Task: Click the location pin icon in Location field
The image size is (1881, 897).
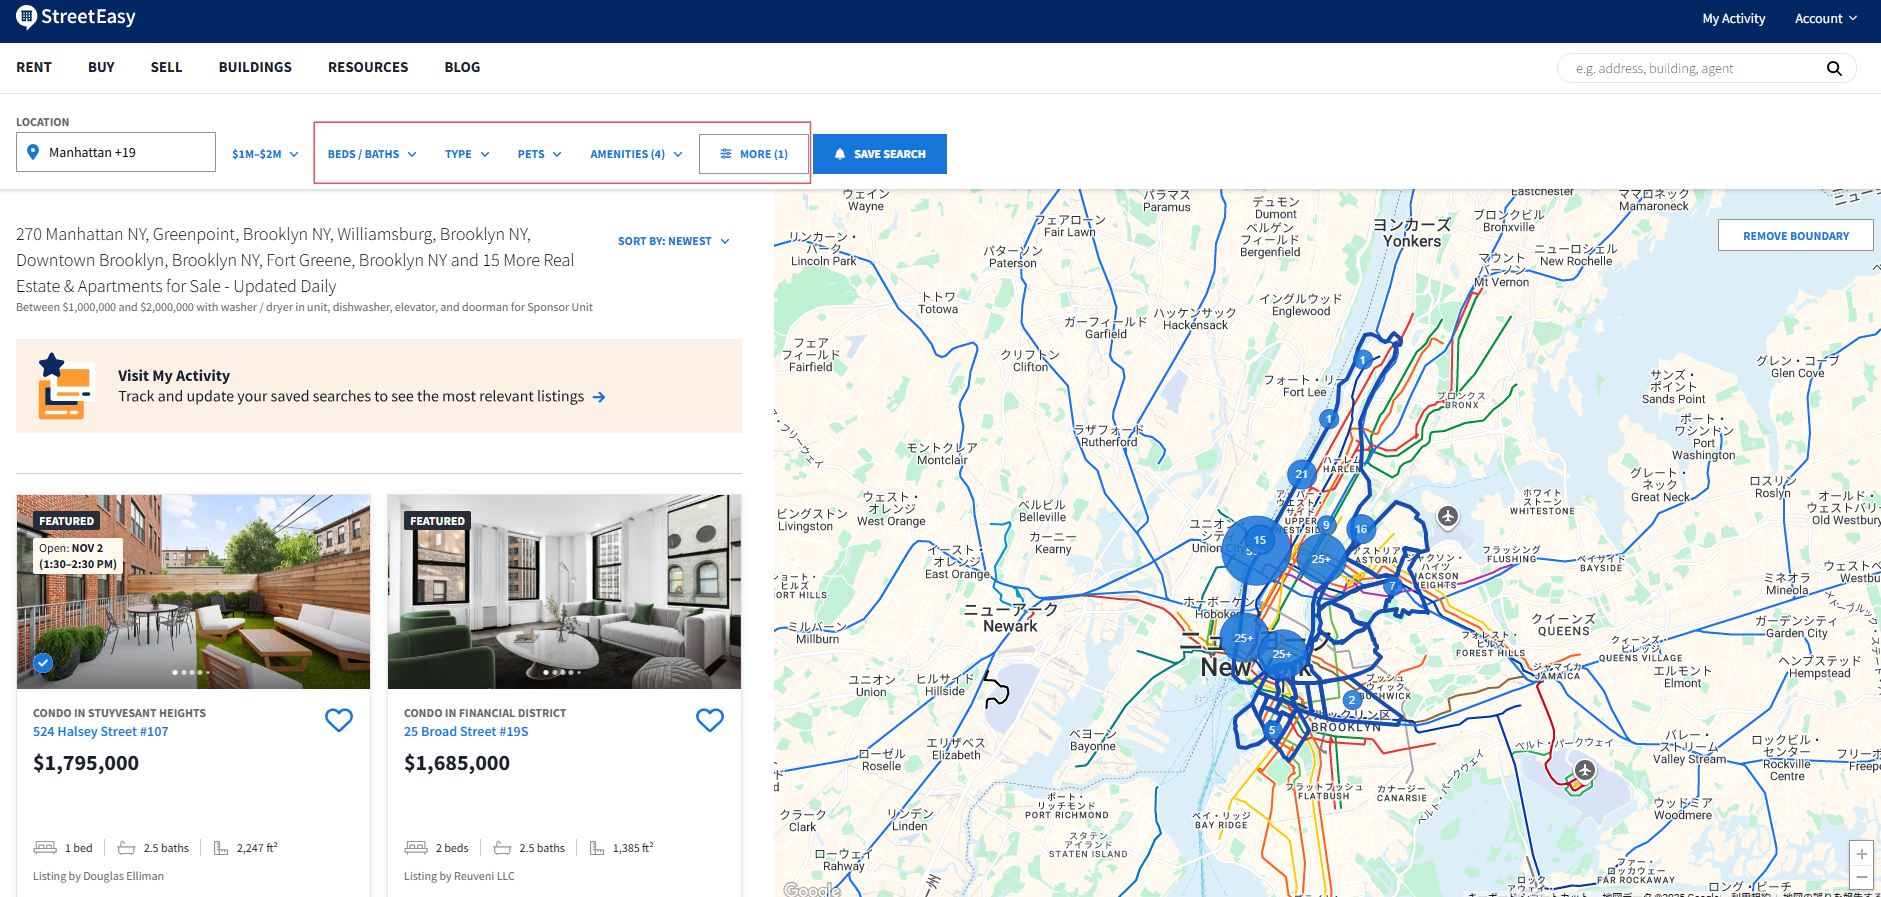Action: pyautogui.click(x=33, y=152)
